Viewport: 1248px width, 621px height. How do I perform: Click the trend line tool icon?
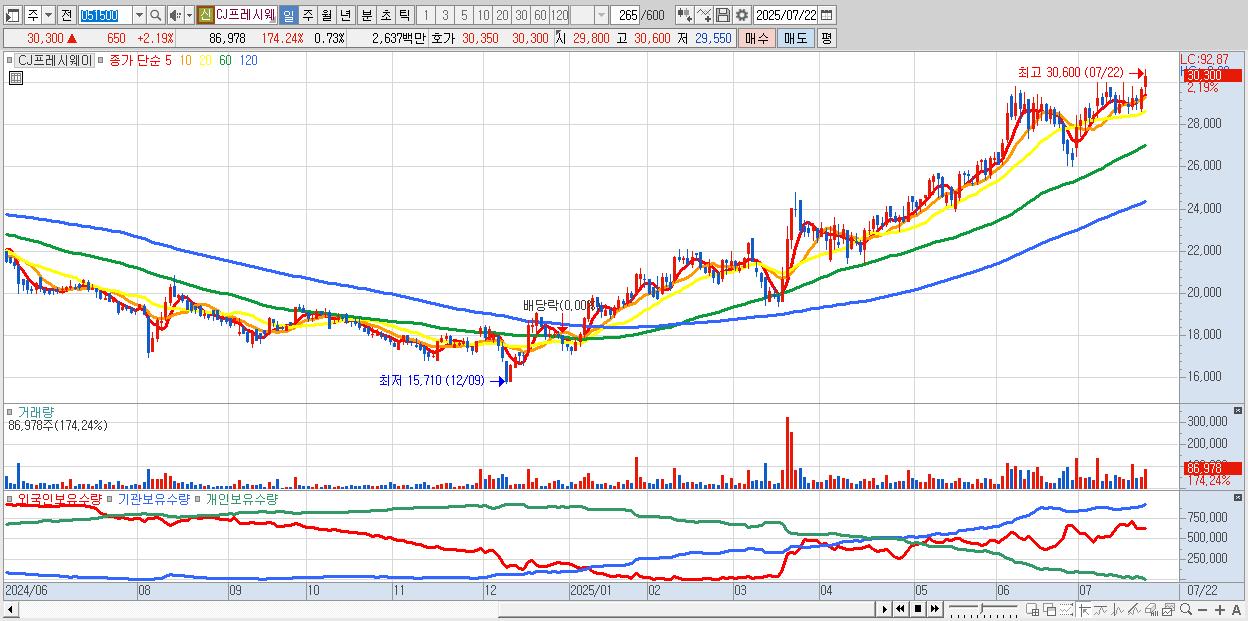(x=1101, y=610)
